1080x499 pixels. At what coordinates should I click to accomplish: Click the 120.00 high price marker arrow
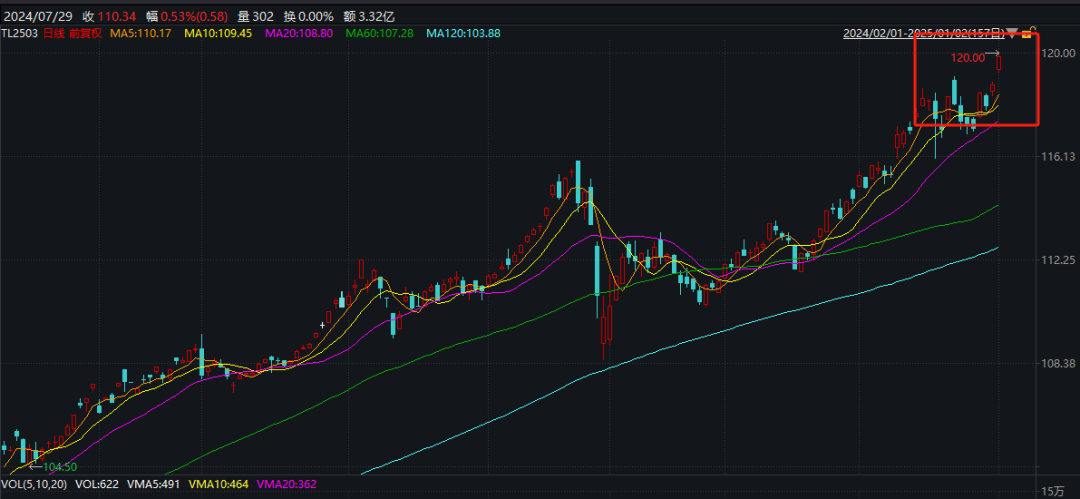(x=992, y=53)
